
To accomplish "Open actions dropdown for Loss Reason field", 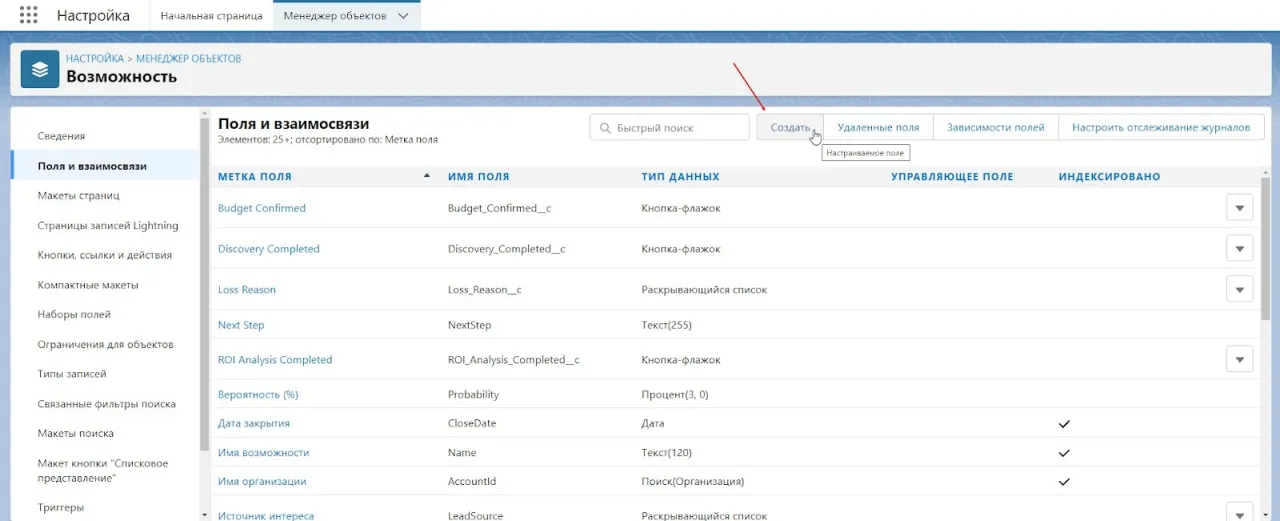I will tap(1239, 290).
